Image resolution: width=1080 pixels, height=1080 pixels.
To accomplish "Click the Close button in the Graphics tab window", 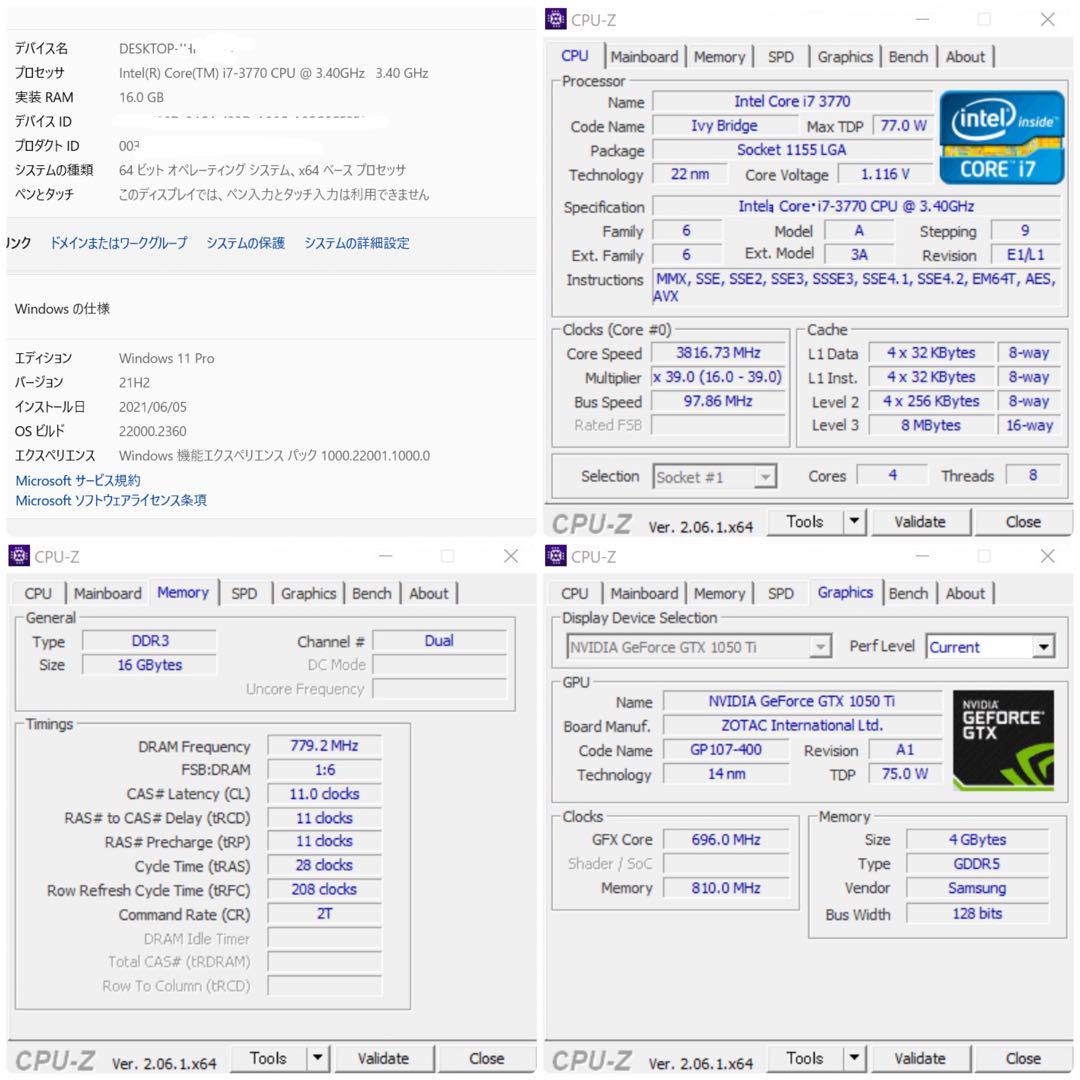I will pyautogui.click(x=1023, y=1058).
